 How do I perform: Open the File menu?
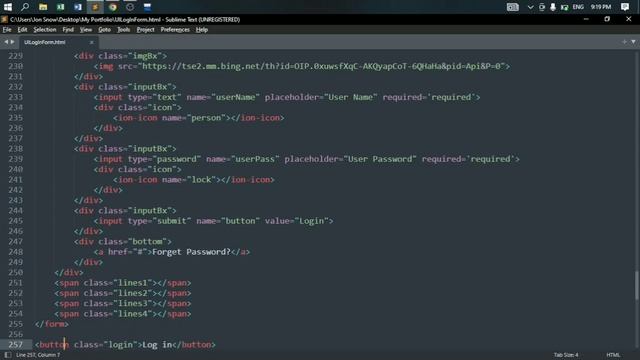7,29
